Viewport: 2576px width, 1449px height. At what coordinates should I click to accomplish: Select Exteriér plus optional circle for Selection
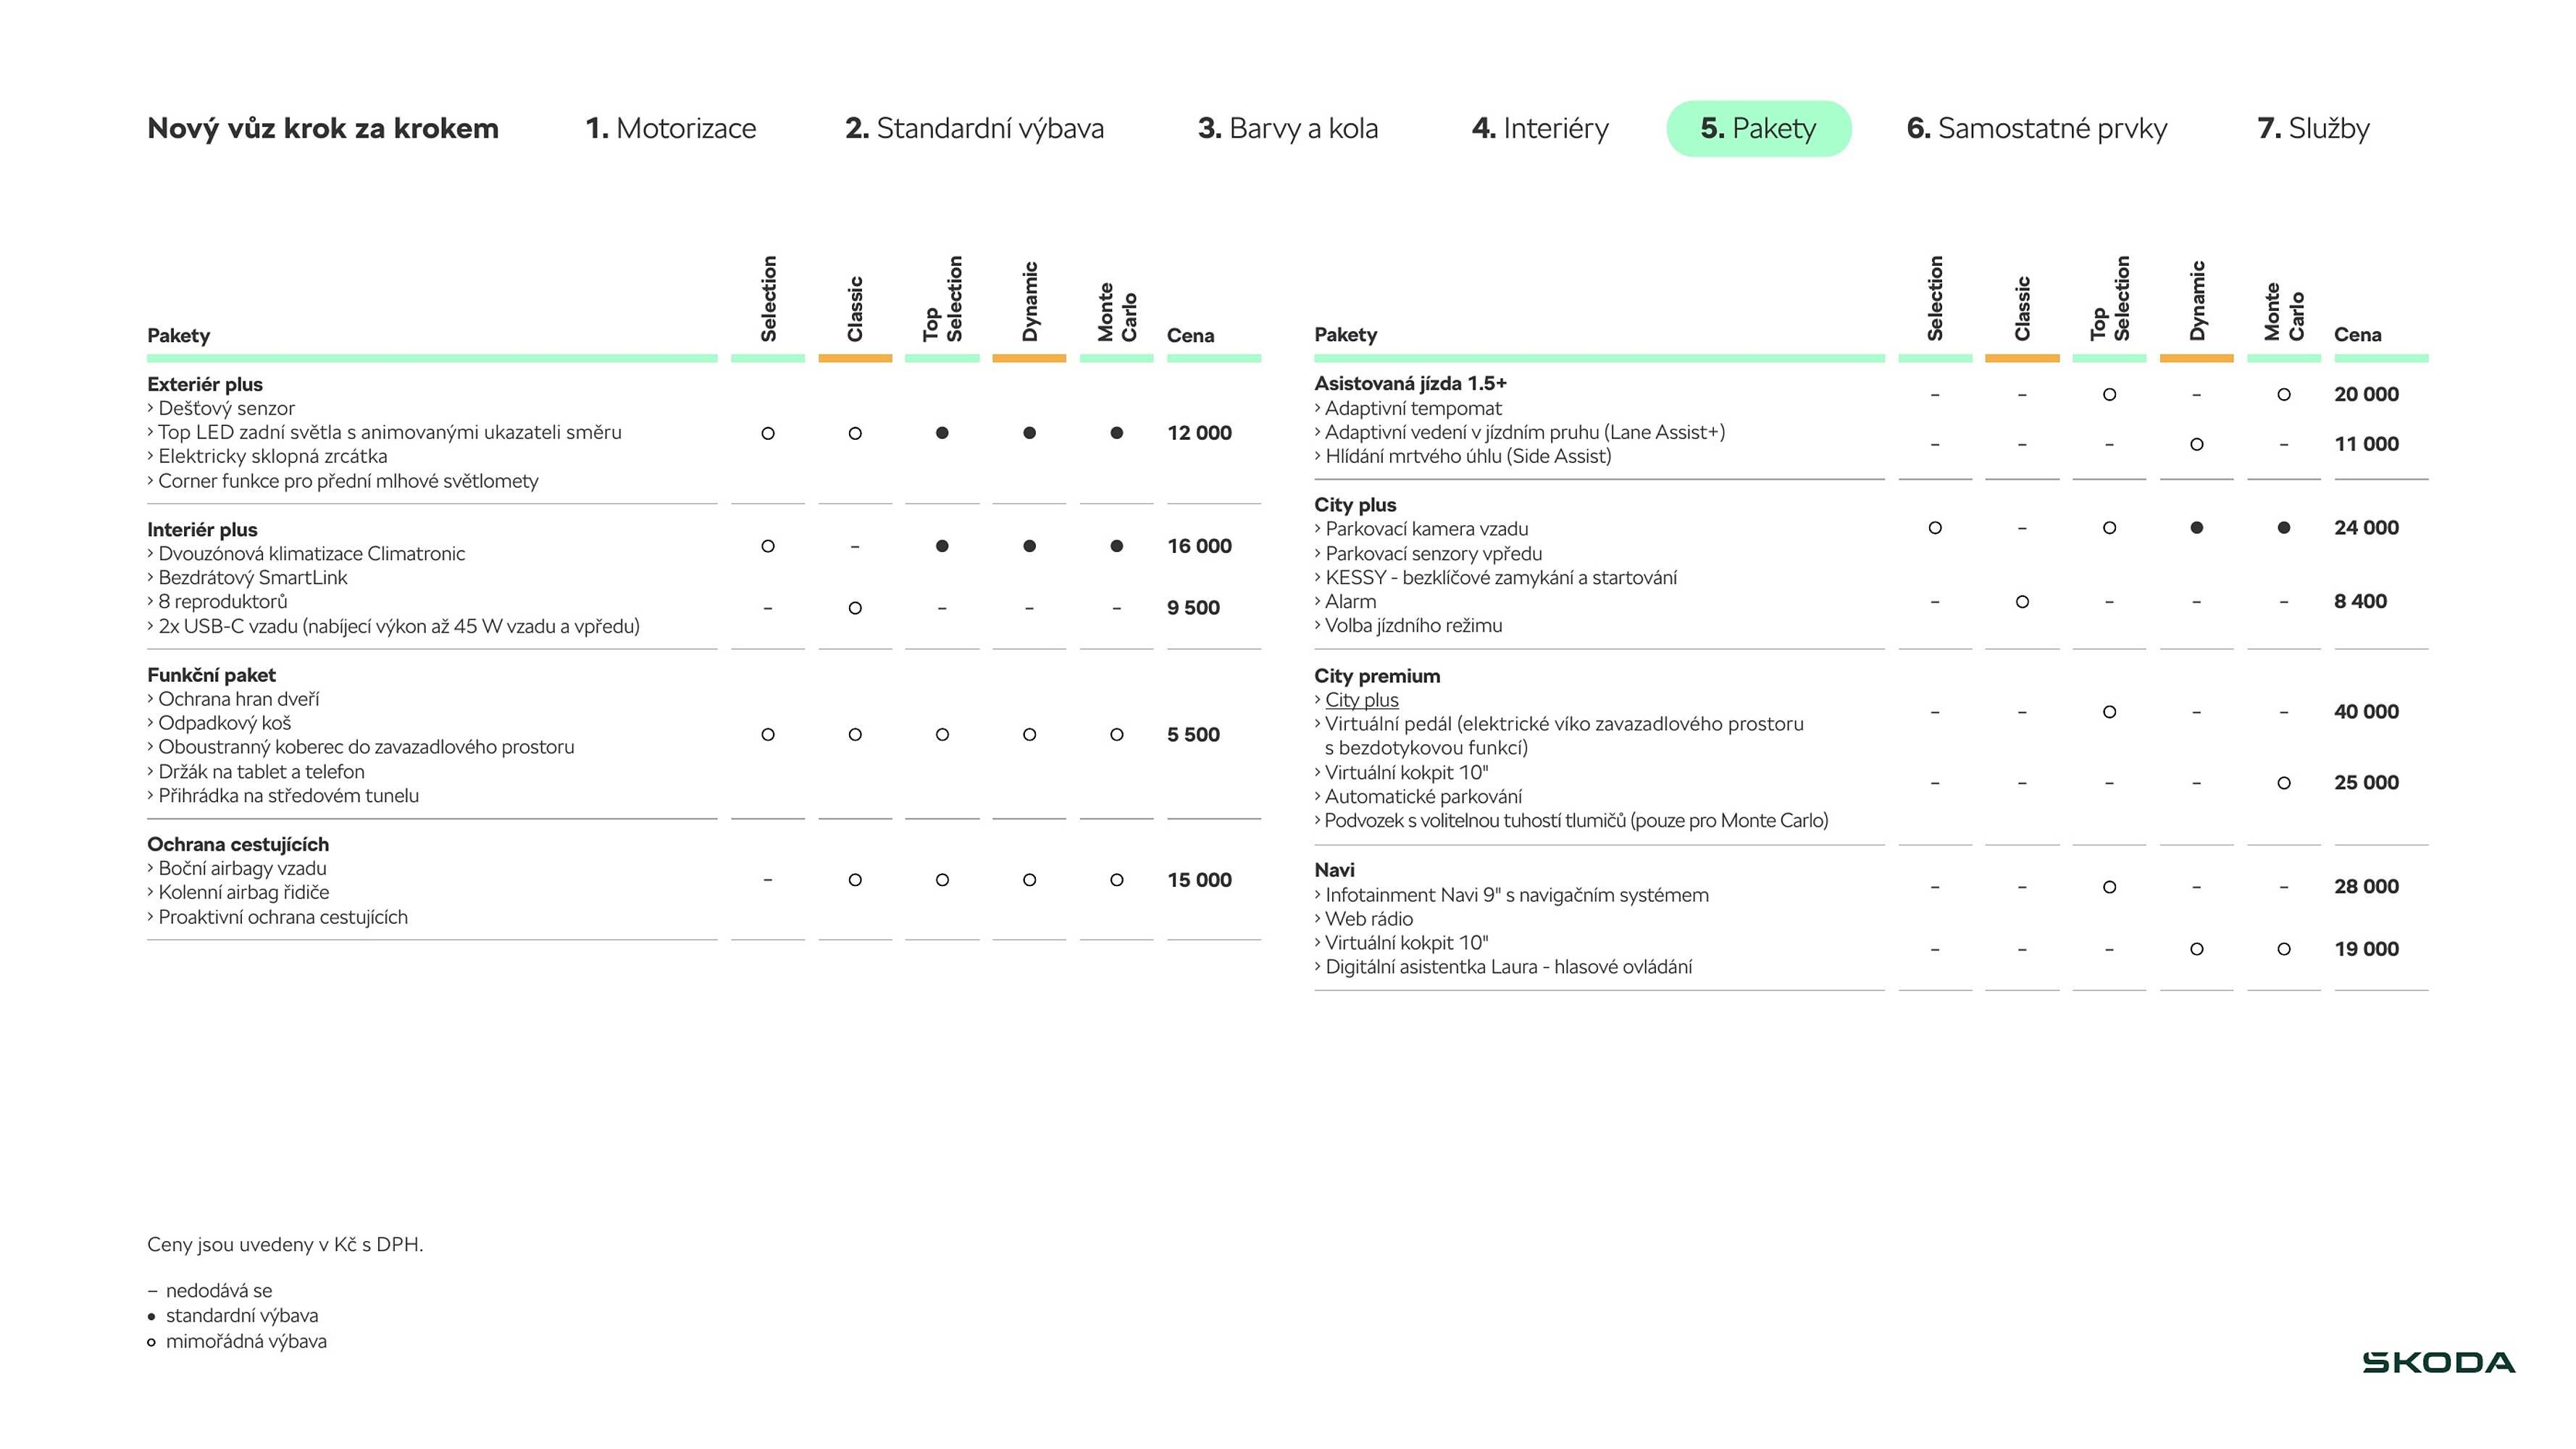768,433
